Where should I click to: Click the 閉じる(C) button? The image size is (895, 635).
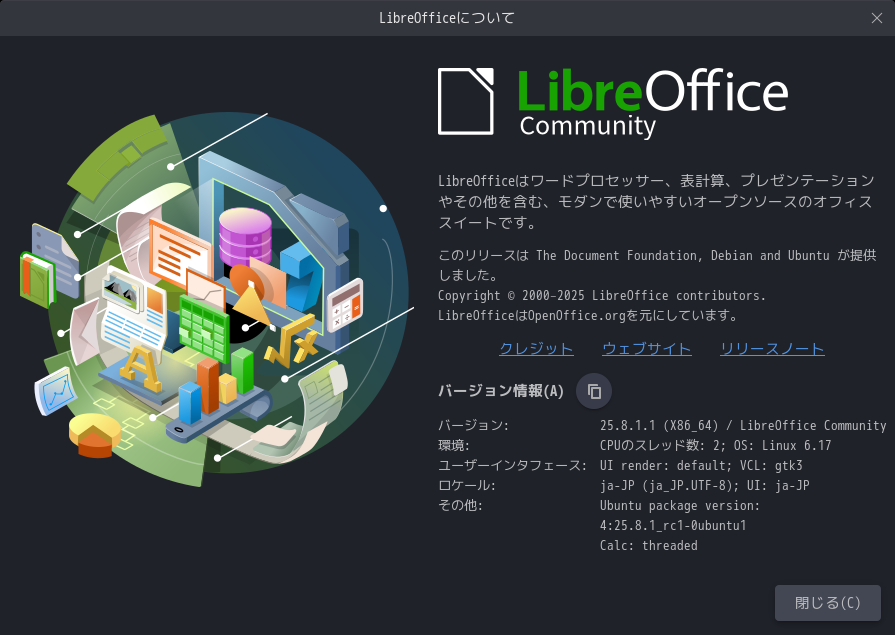(x=828, y=602)
